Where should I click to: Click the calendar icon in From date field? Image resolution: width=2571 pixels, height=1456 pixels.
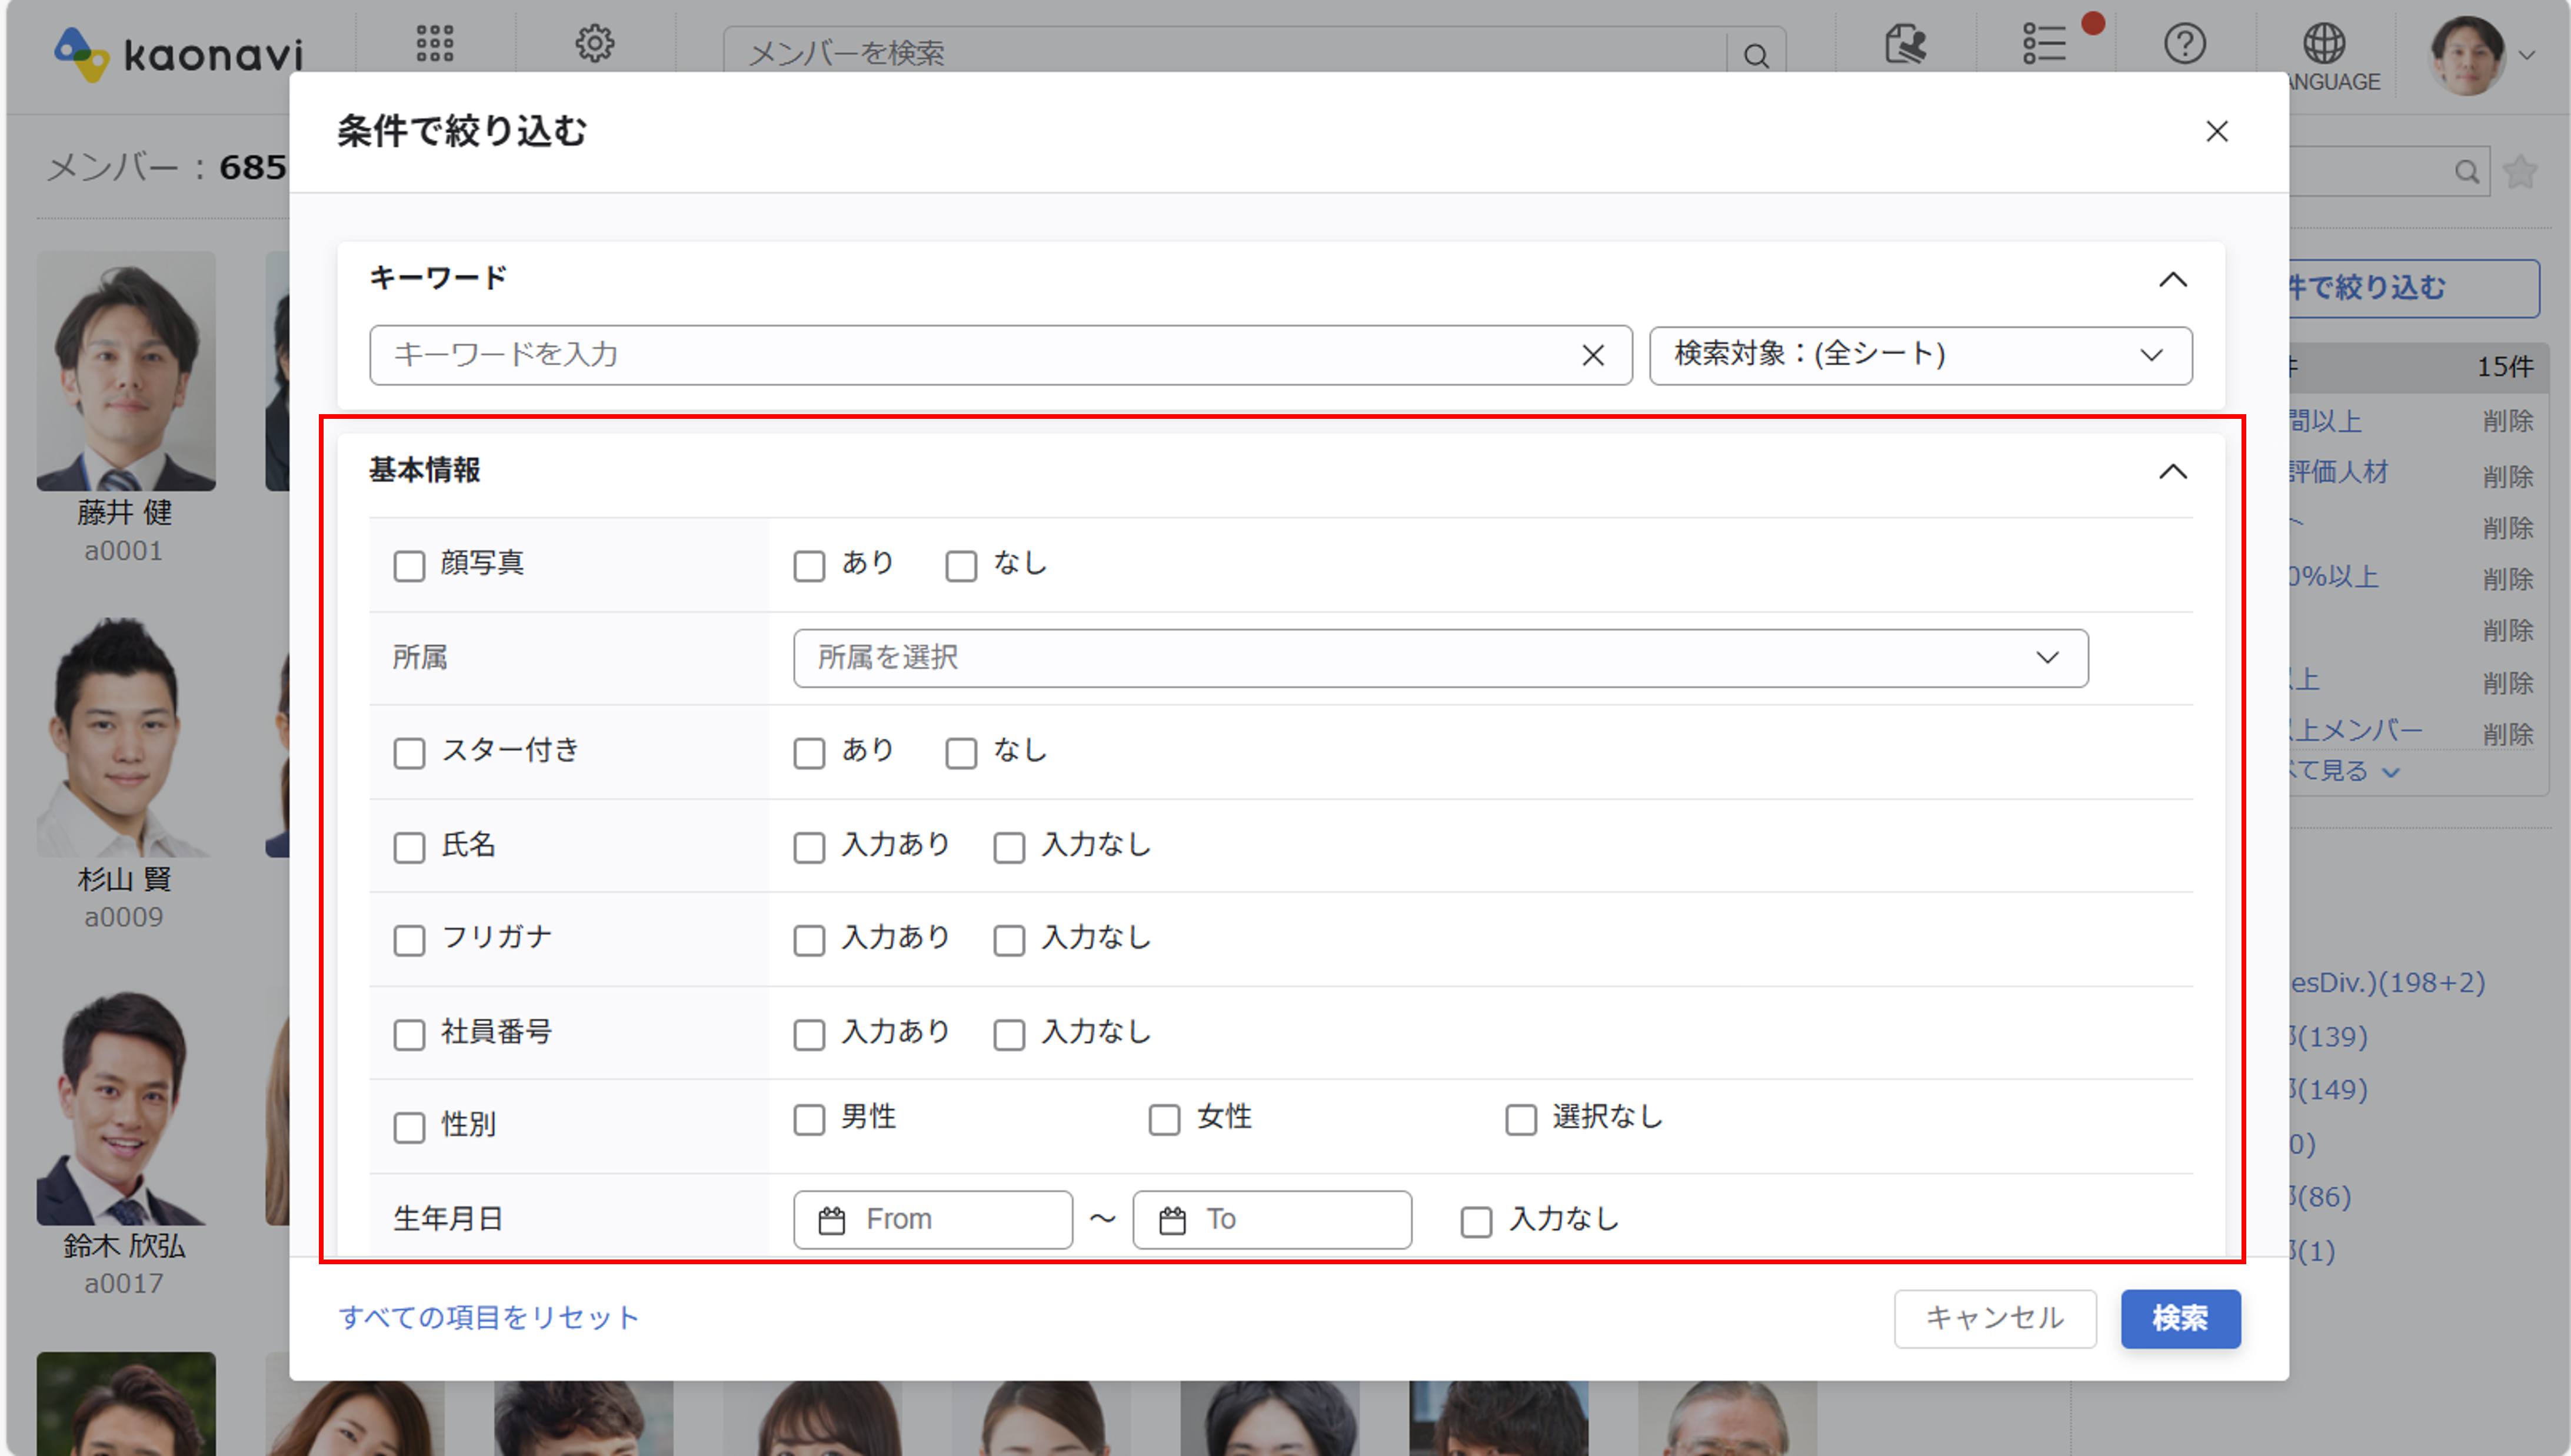pos(832,1220)
